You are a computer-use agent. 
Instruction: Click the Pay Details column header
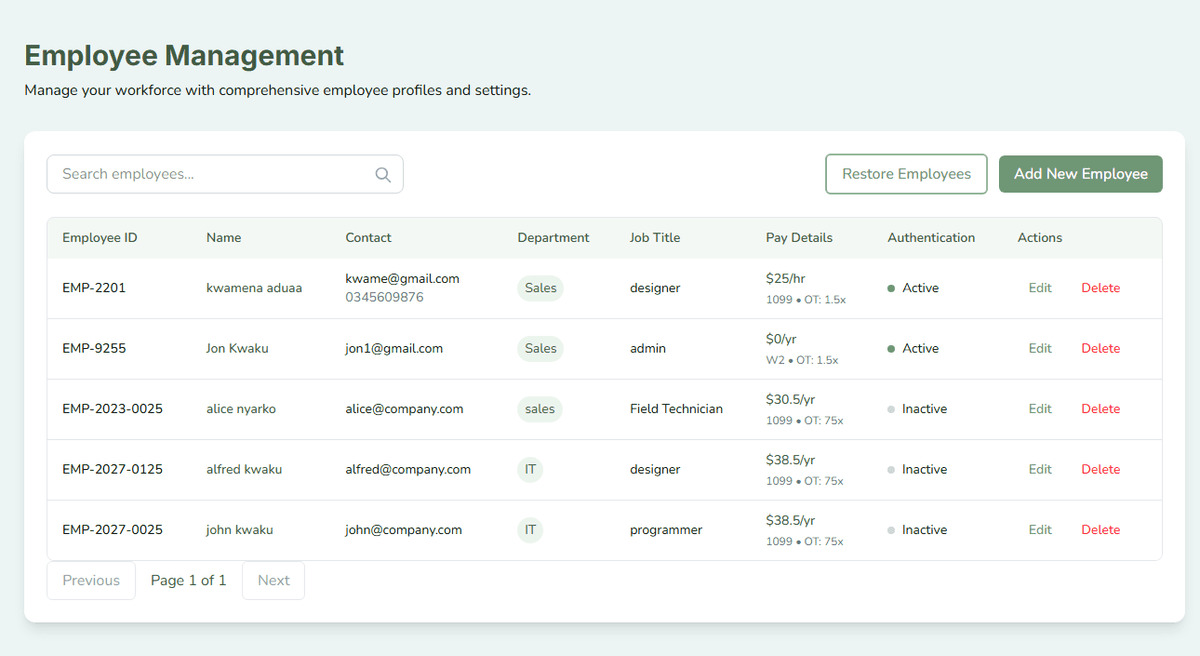click(799, 238)
